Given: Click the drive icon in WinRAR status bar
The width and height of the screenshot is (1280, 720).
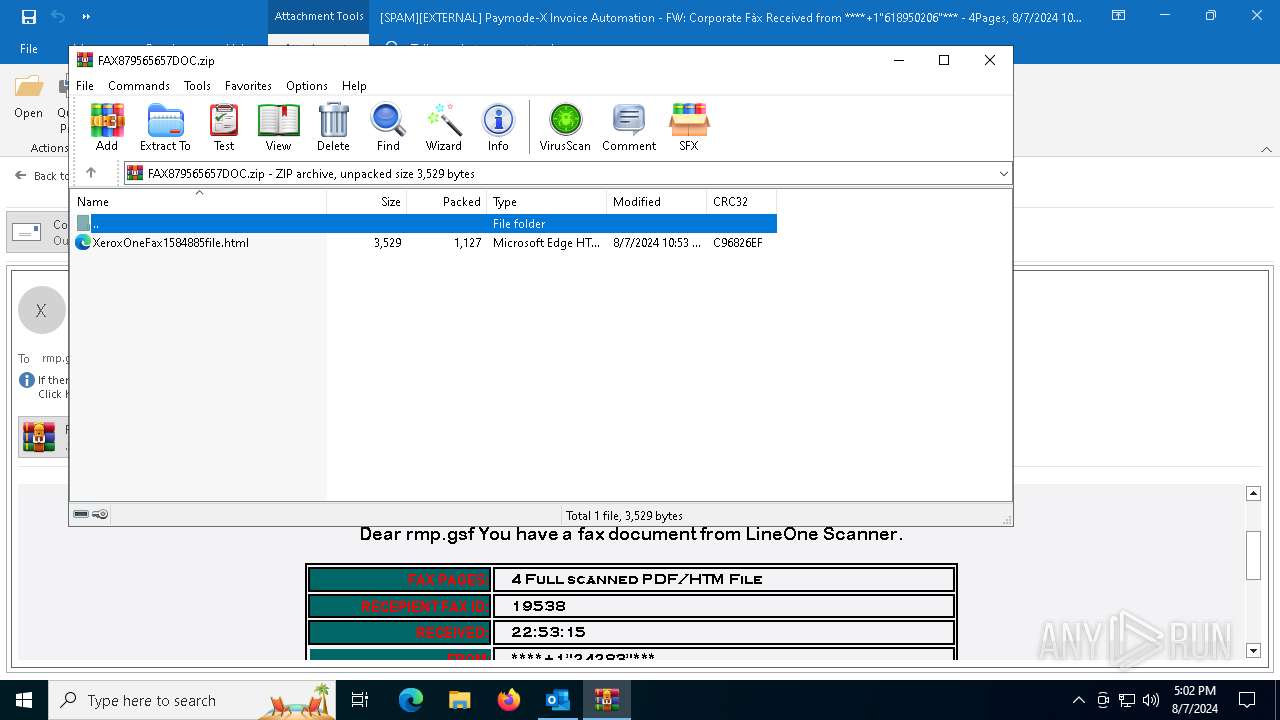Looking at the screenshot, I should [x=81, y=514].
